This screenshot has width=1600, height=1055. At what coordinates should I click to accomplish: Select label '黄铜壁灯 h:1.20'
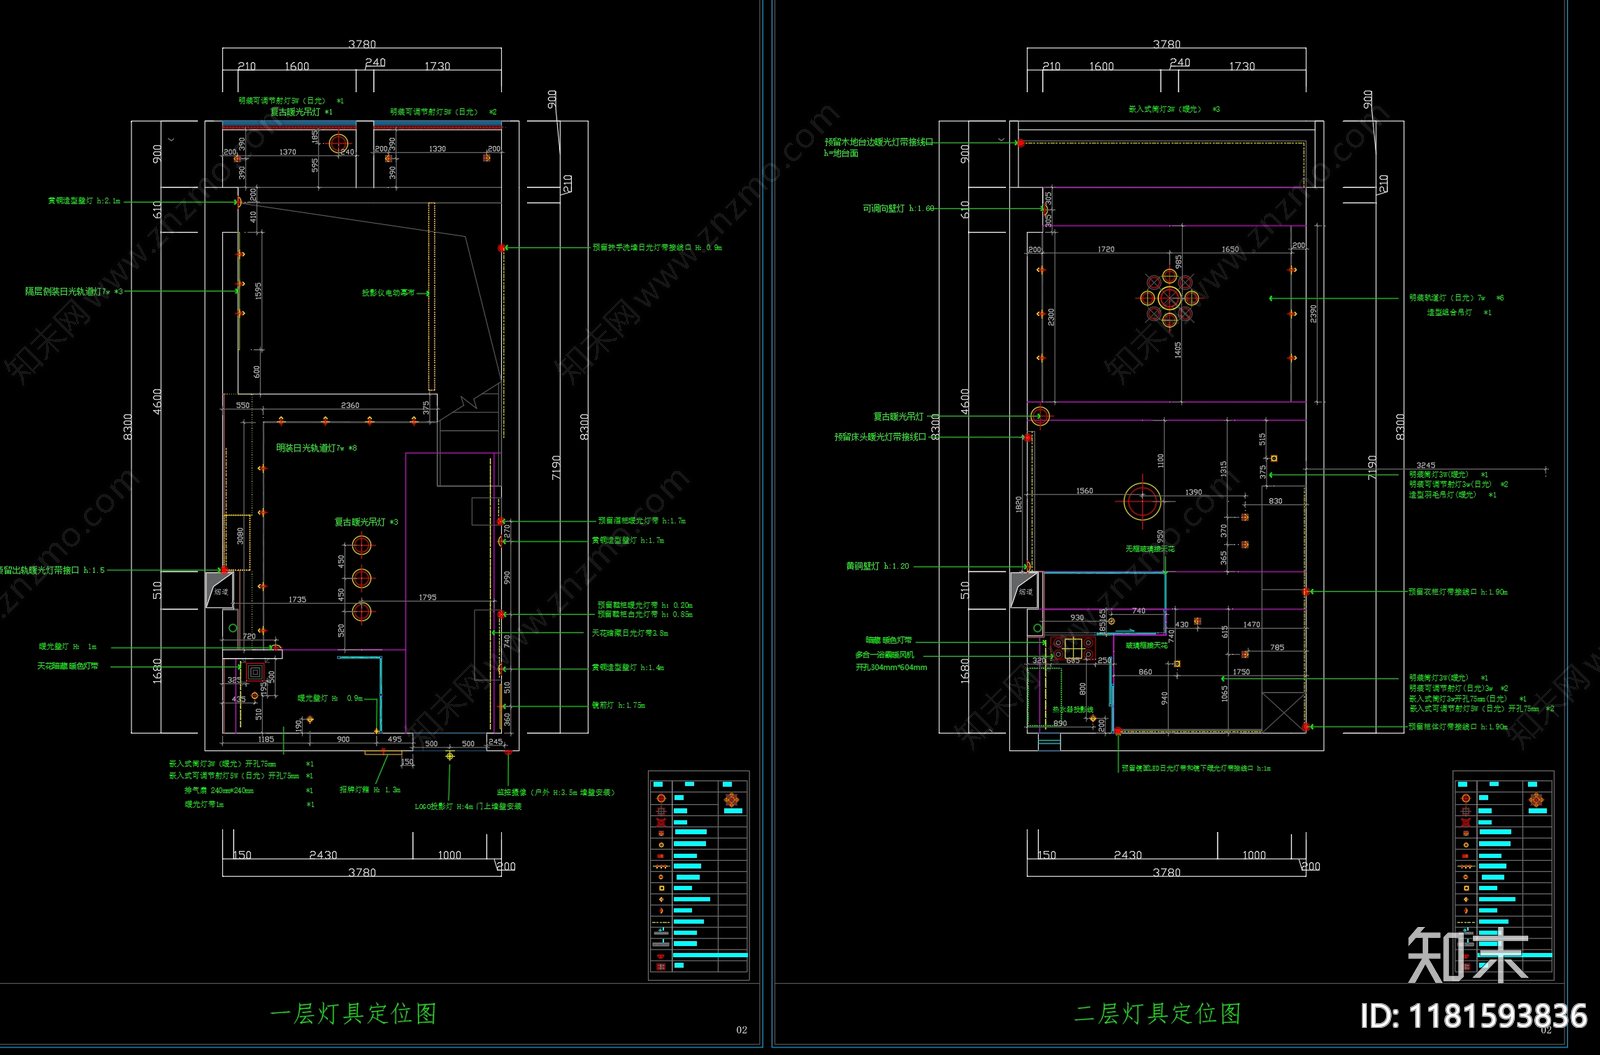[x=878, y=566]
